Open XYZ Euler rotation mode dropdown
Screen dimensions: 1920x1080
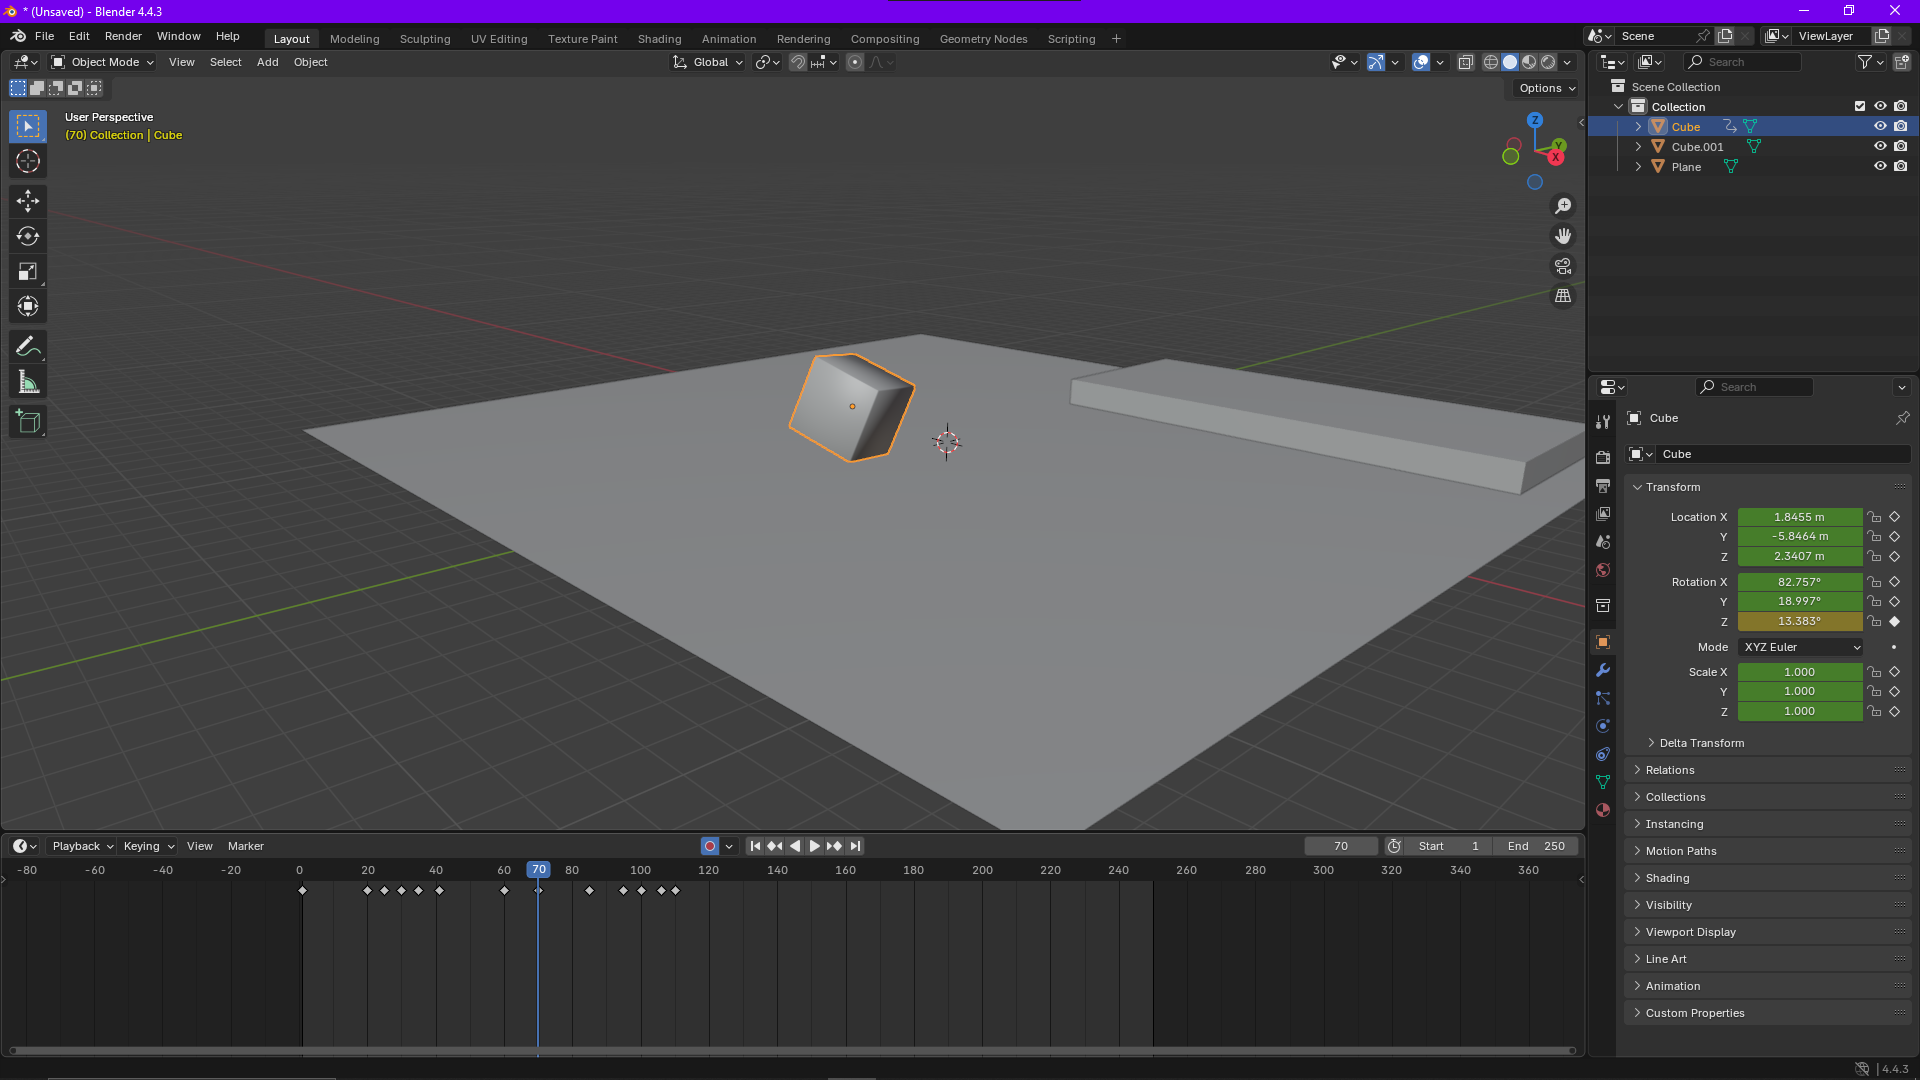tap(1800, 647)
